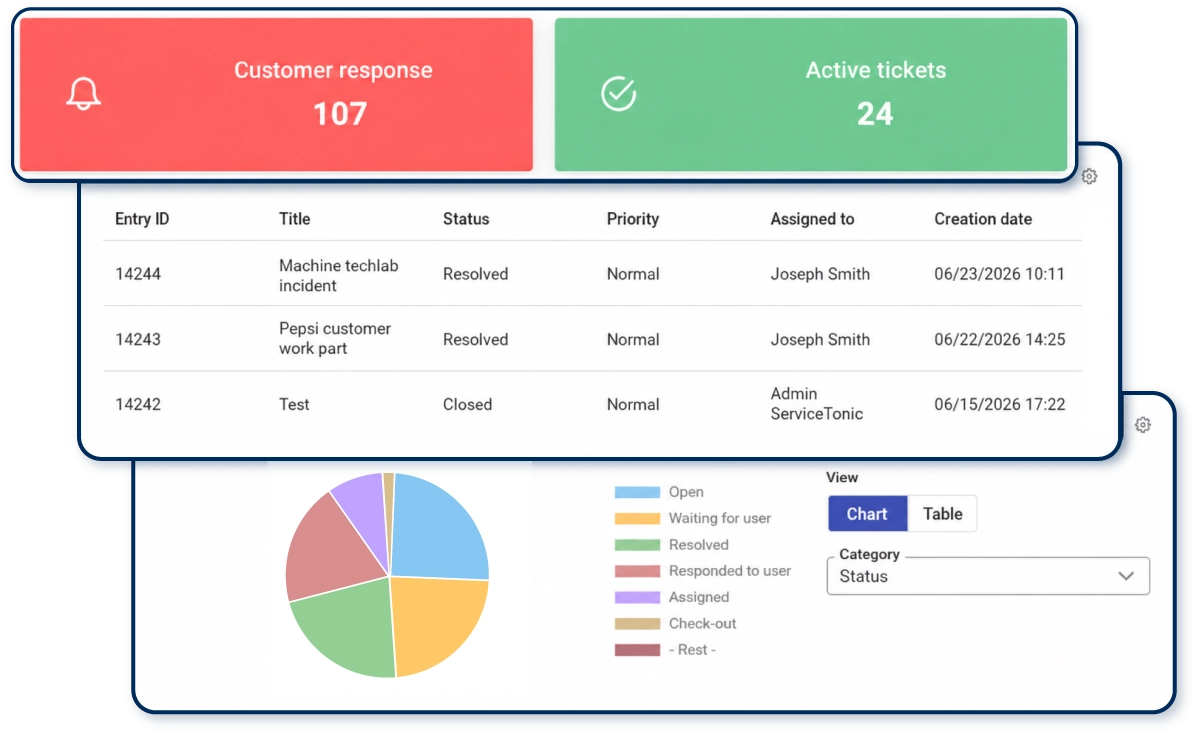Toggle Waiting for user legend swatch

(637, 518)
